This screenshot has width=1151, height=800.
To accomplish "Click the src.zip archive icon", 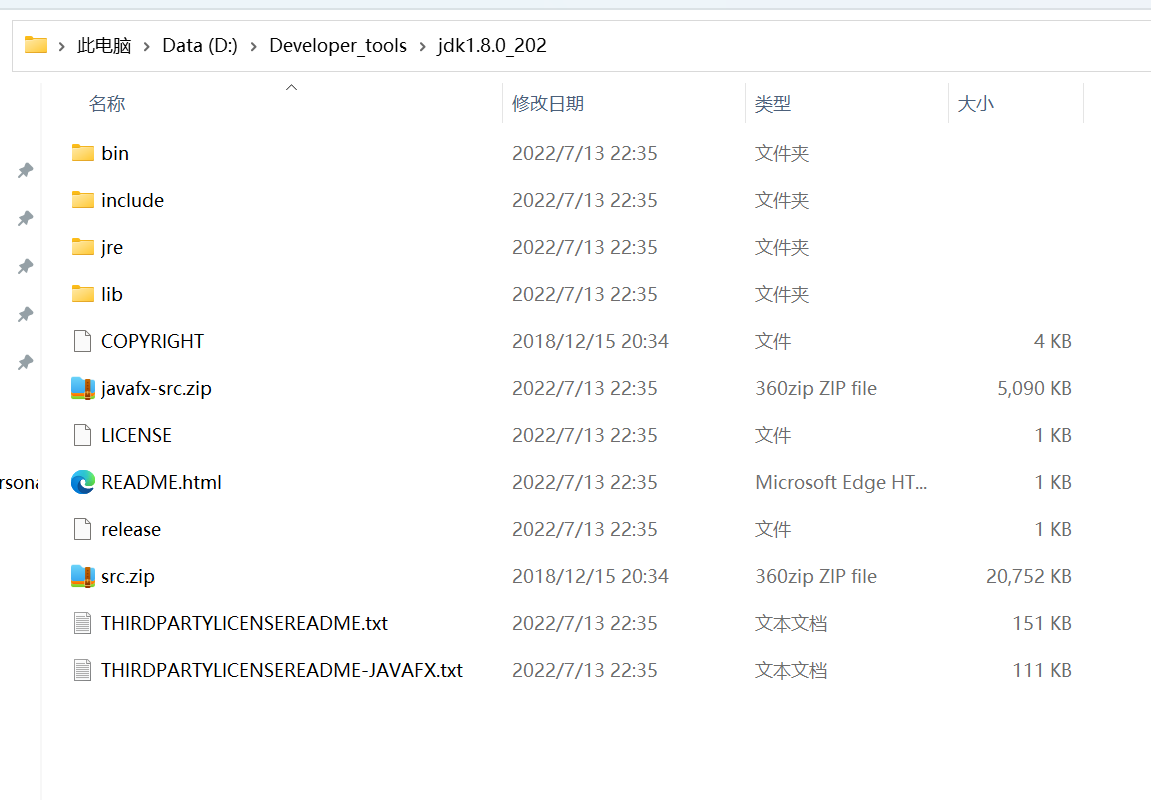I will (82, 576).
